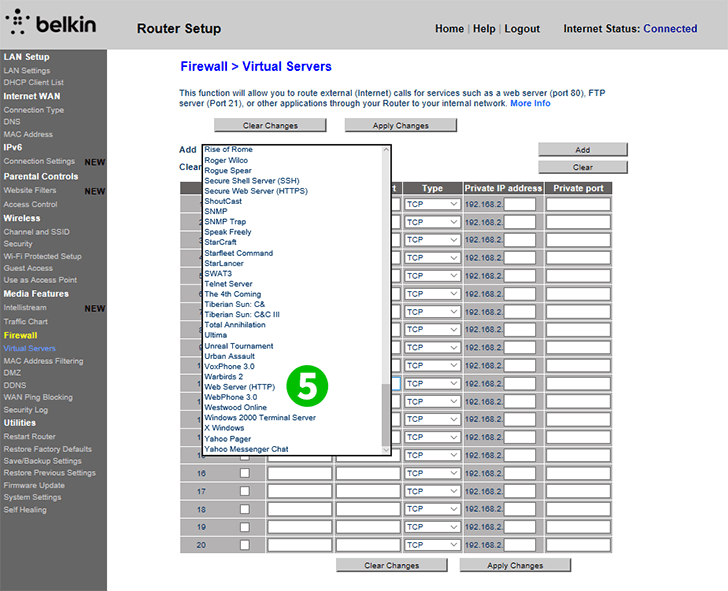Go to the DNS settings page
The width and height of the screenshot is (728, 591).
click(x=12, y=122)
